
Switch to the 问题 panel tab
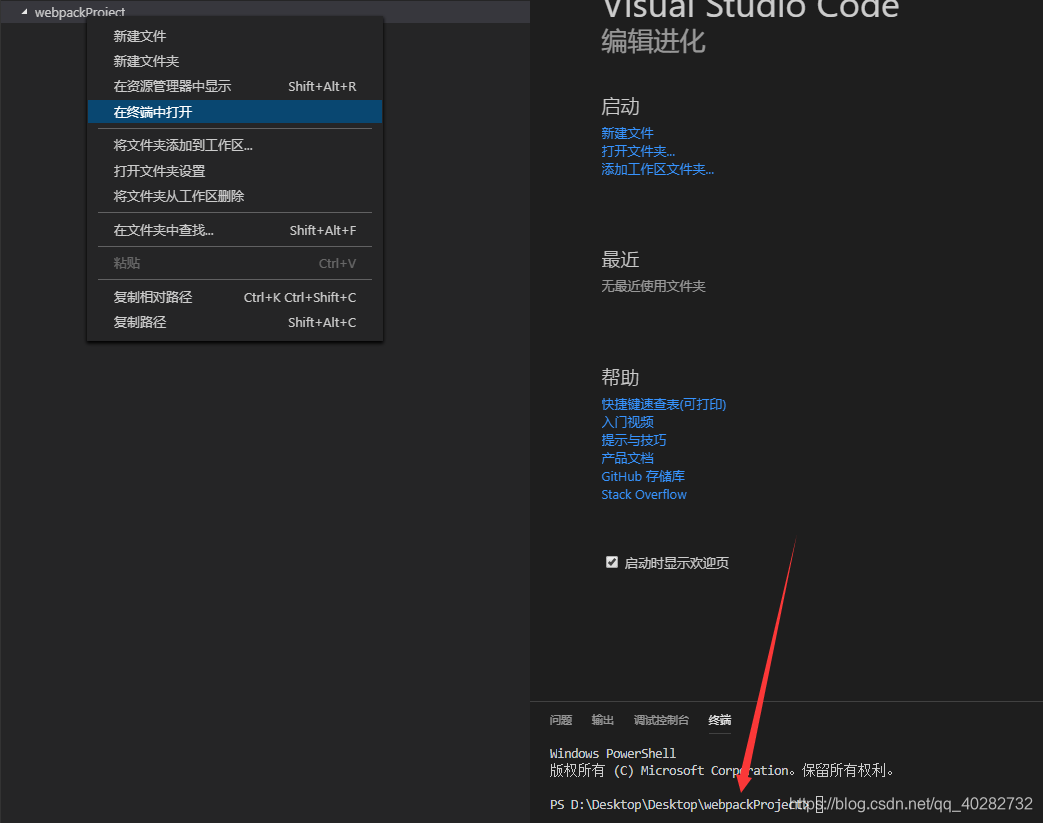[x=560, y=720]
